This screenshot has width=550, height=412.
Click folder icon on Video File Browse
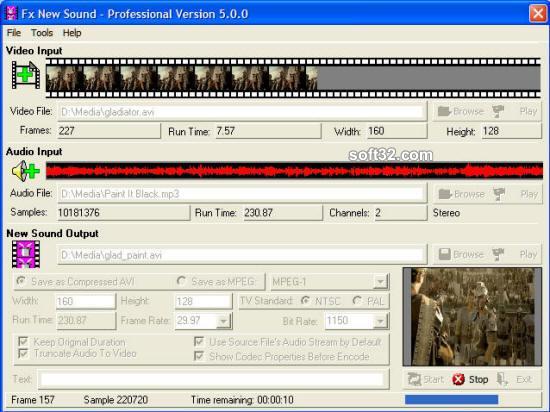tap(444, 111)
